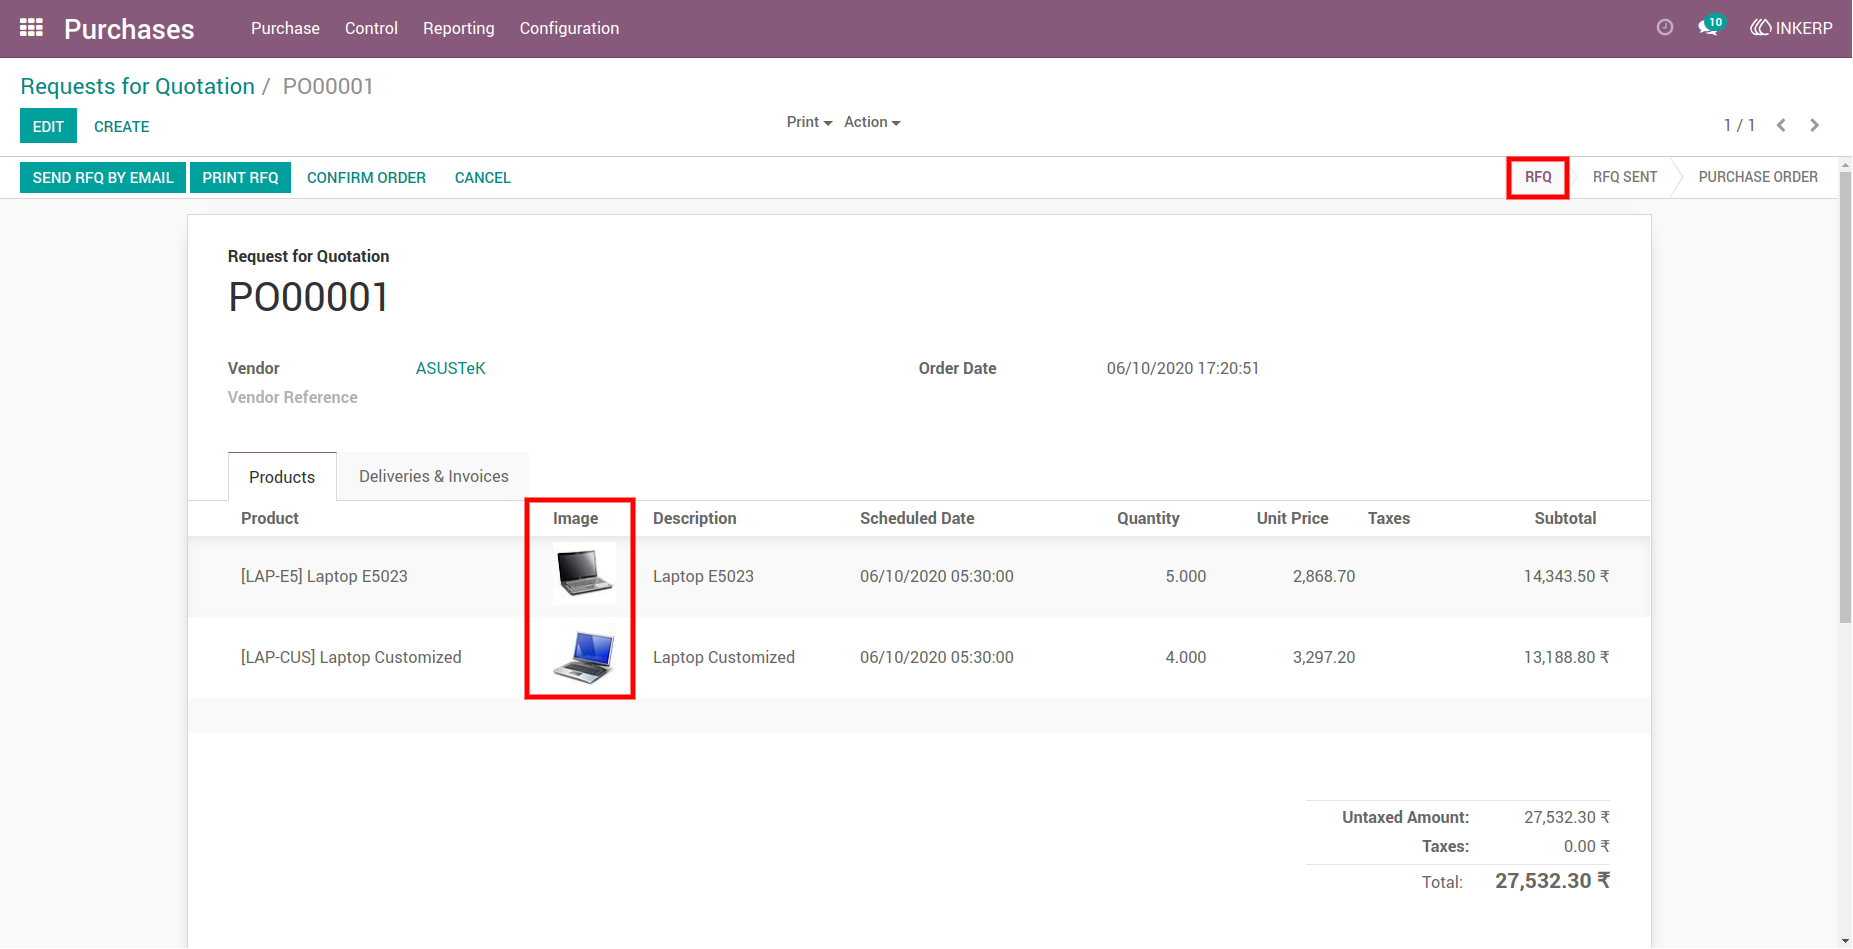Screen dimensions: 1853x949
Task: Select the PURCHASE ORDER status stage
Action: [1758, 177]
